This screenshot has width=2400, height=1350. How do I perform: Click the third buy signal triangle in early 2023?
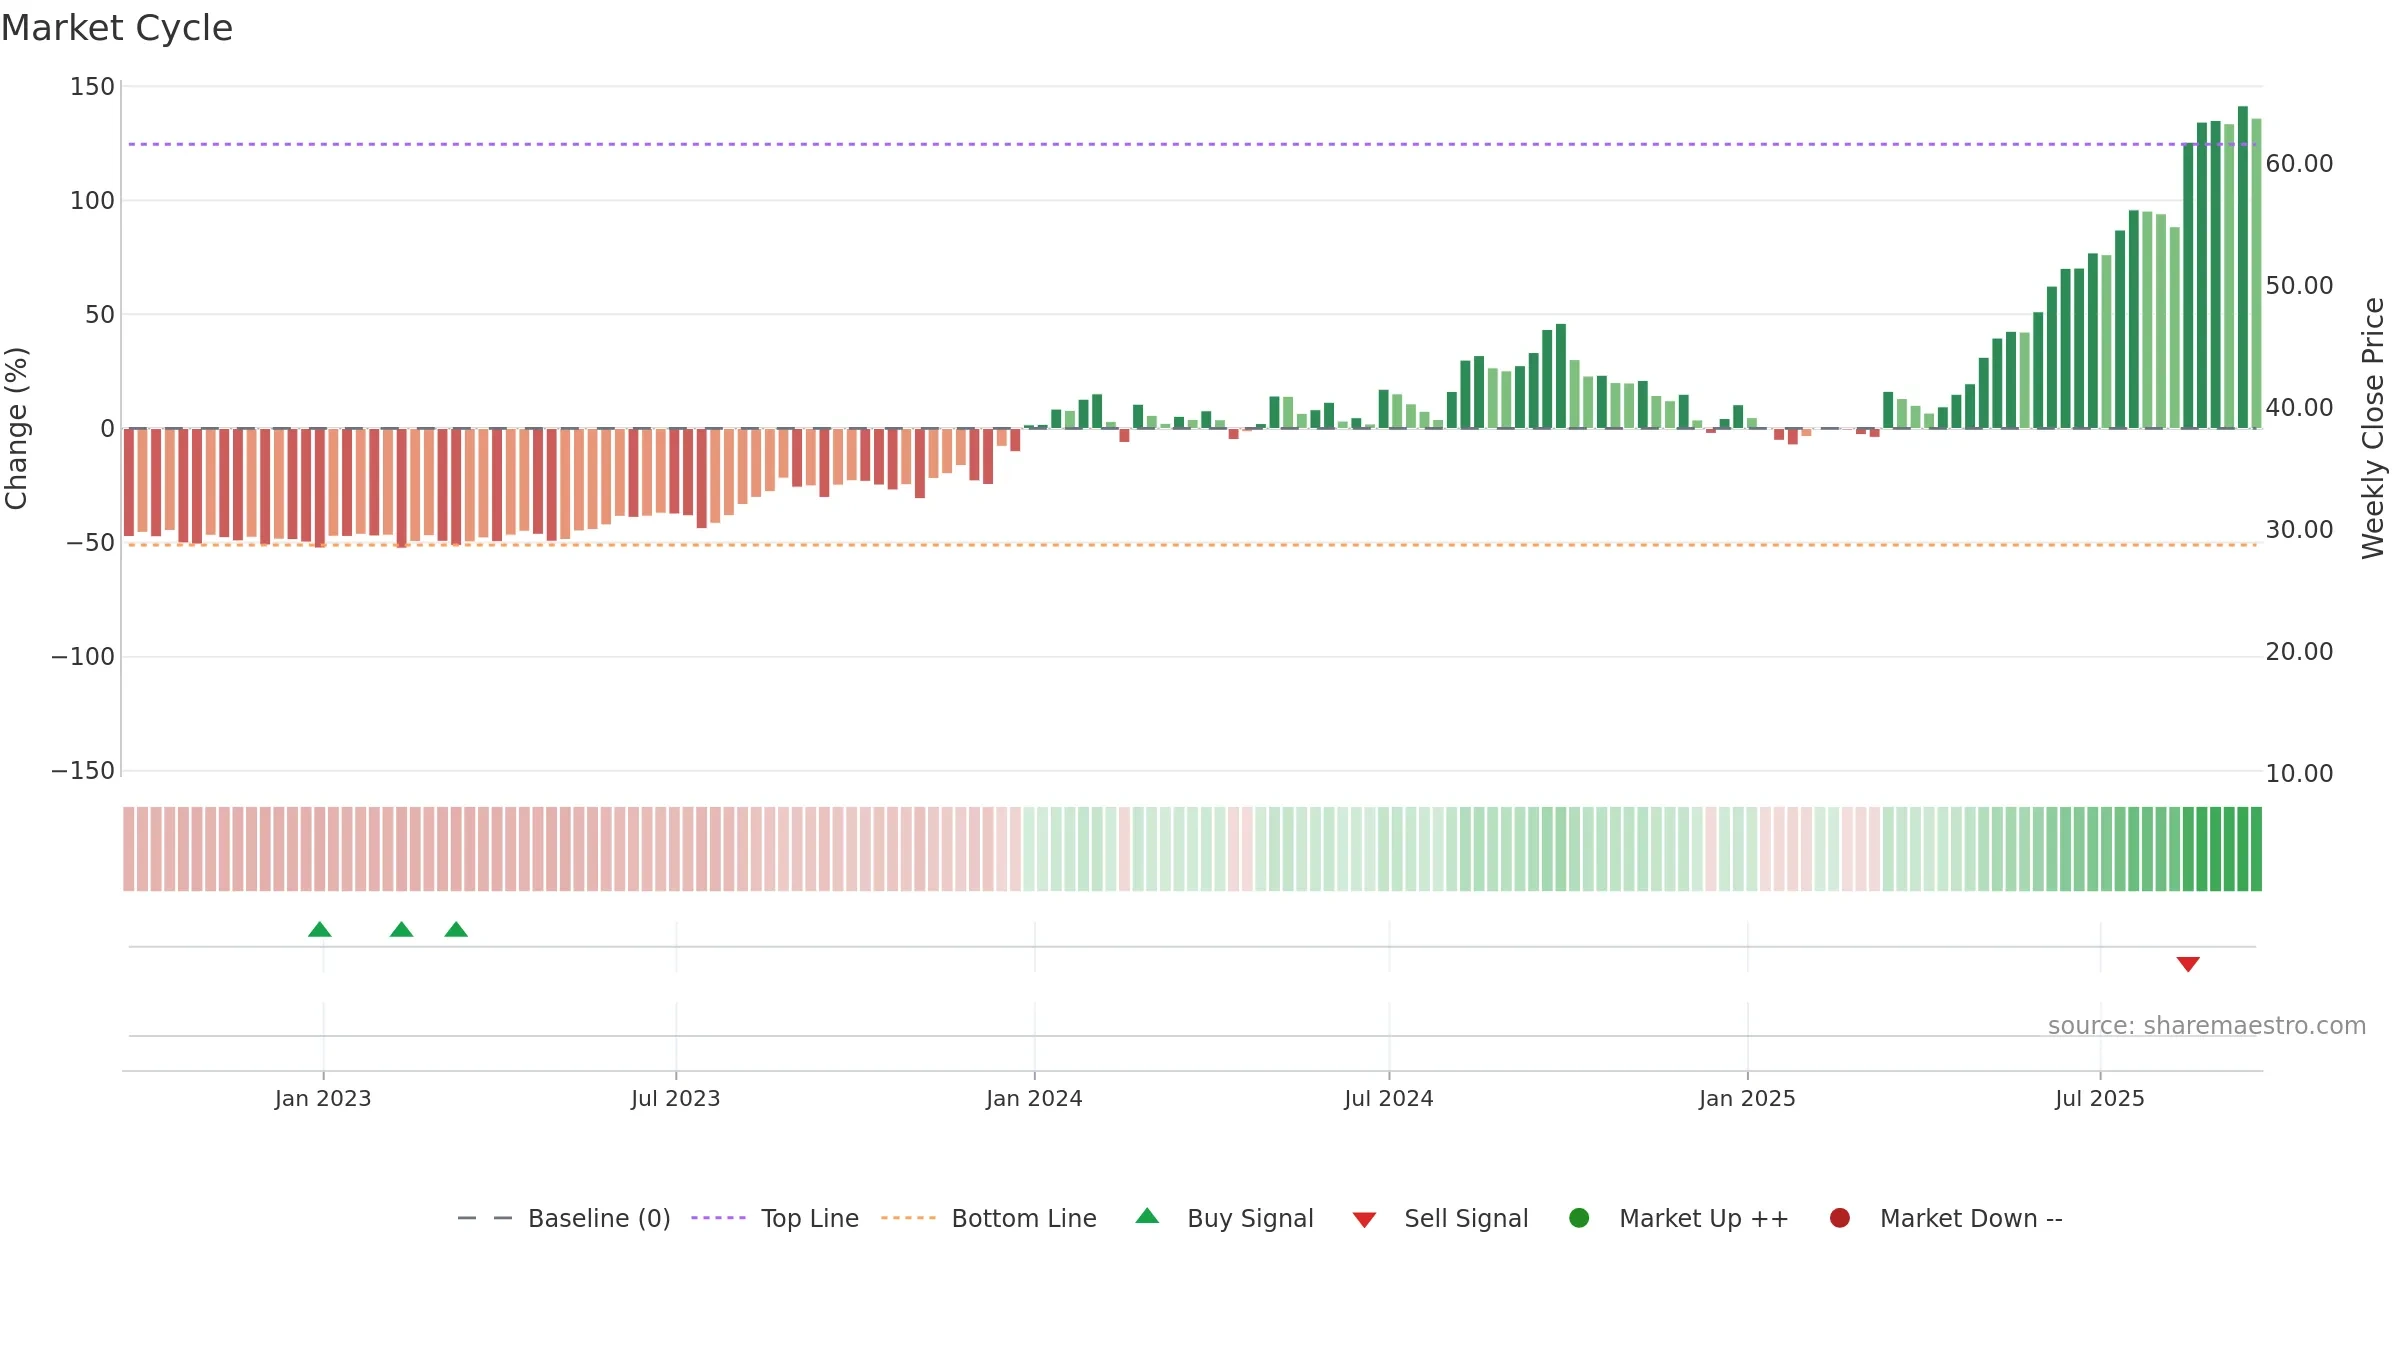(x=456, y=930)
